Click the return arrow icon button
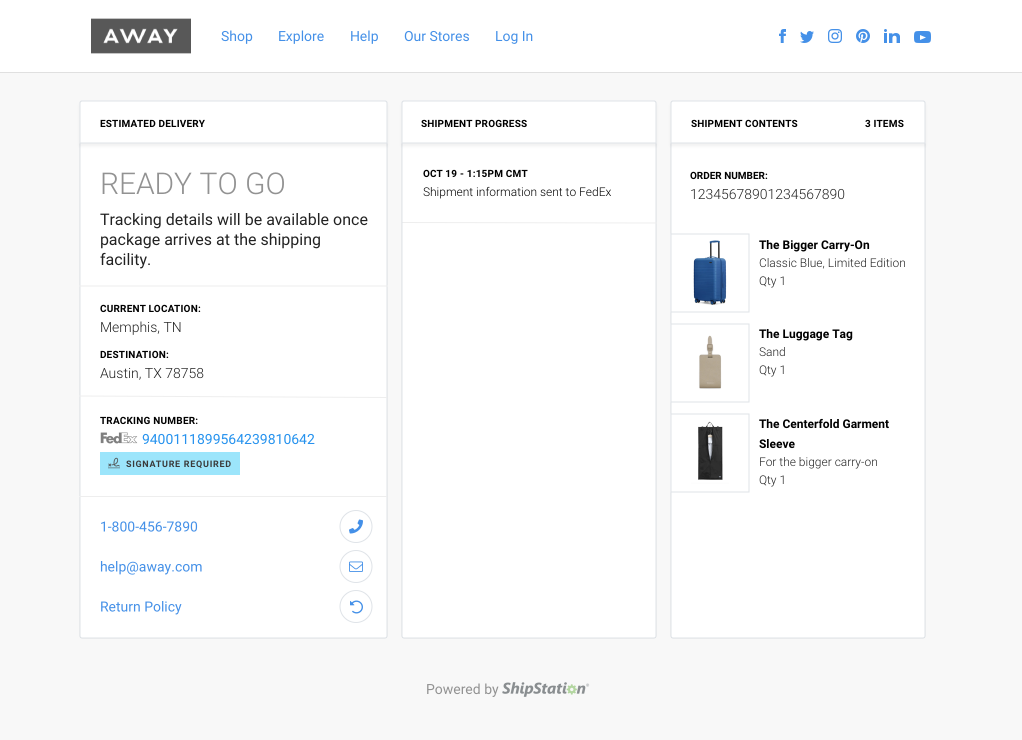Viewport: 1022px width, 740px height. 356,607
